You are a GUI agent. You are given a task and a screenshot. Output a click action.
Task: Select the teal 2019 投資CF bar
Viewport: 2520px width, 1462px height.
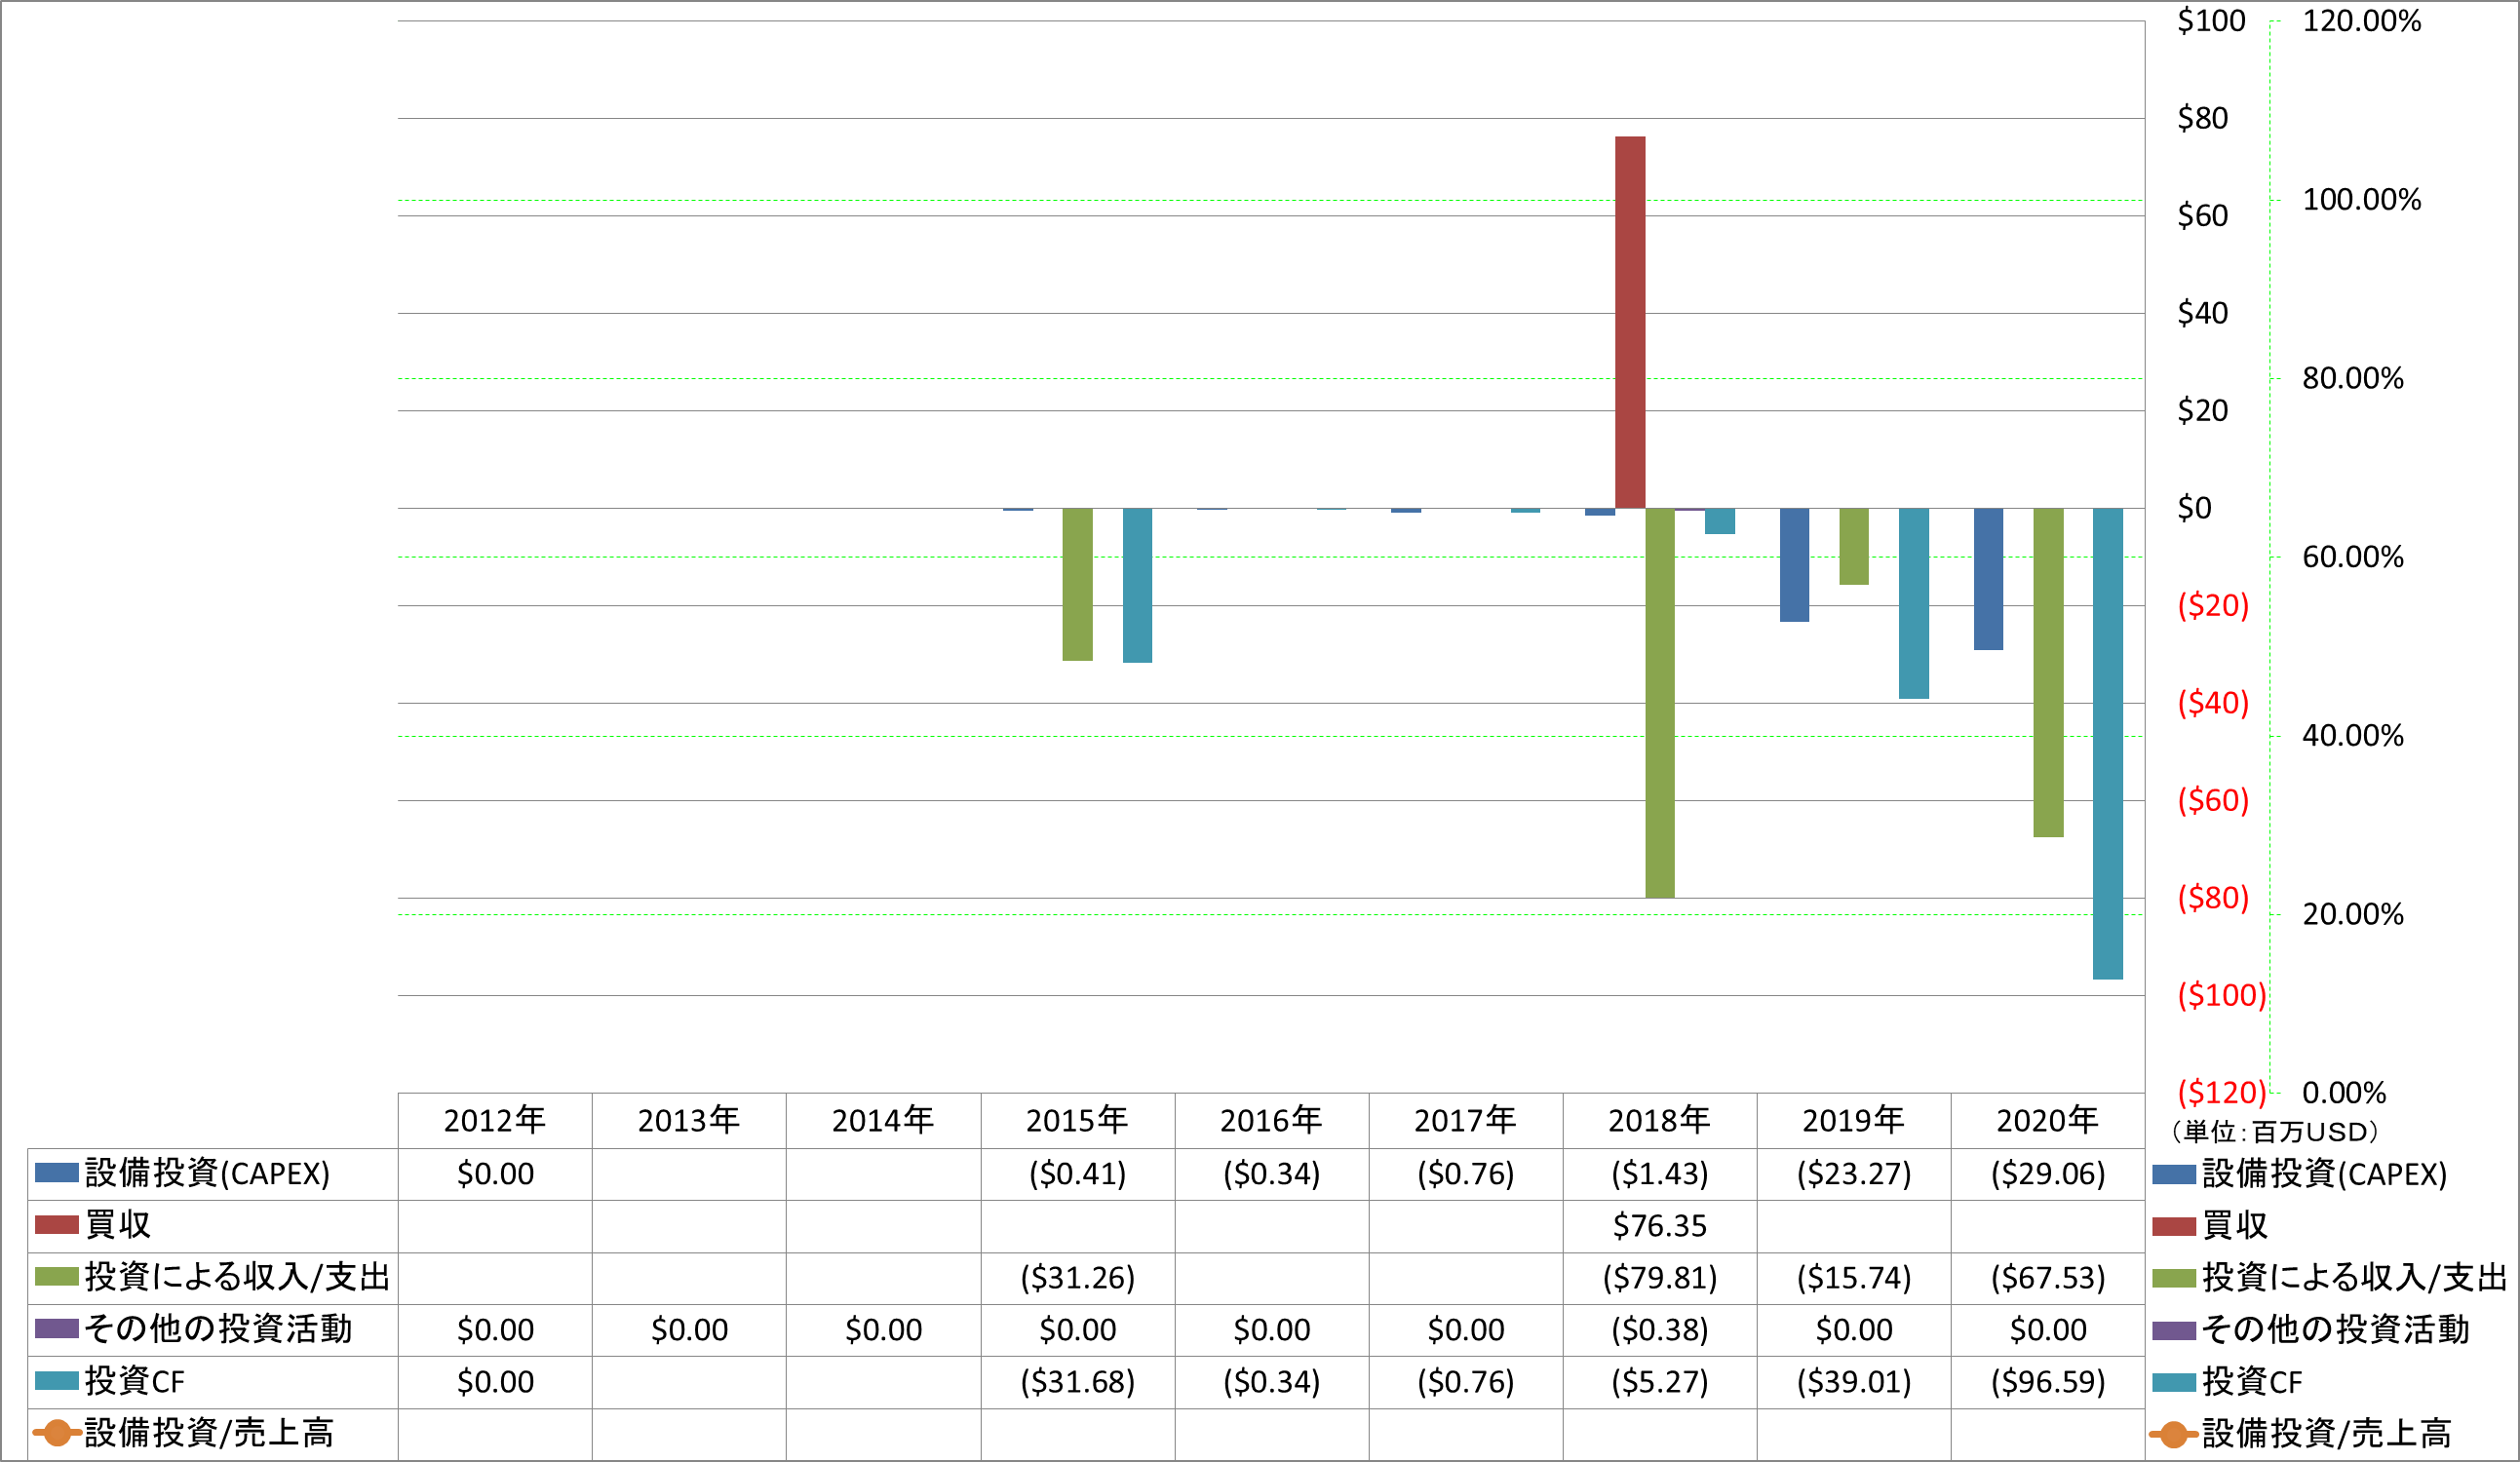pyautogui.click(x=1914, y=603)
